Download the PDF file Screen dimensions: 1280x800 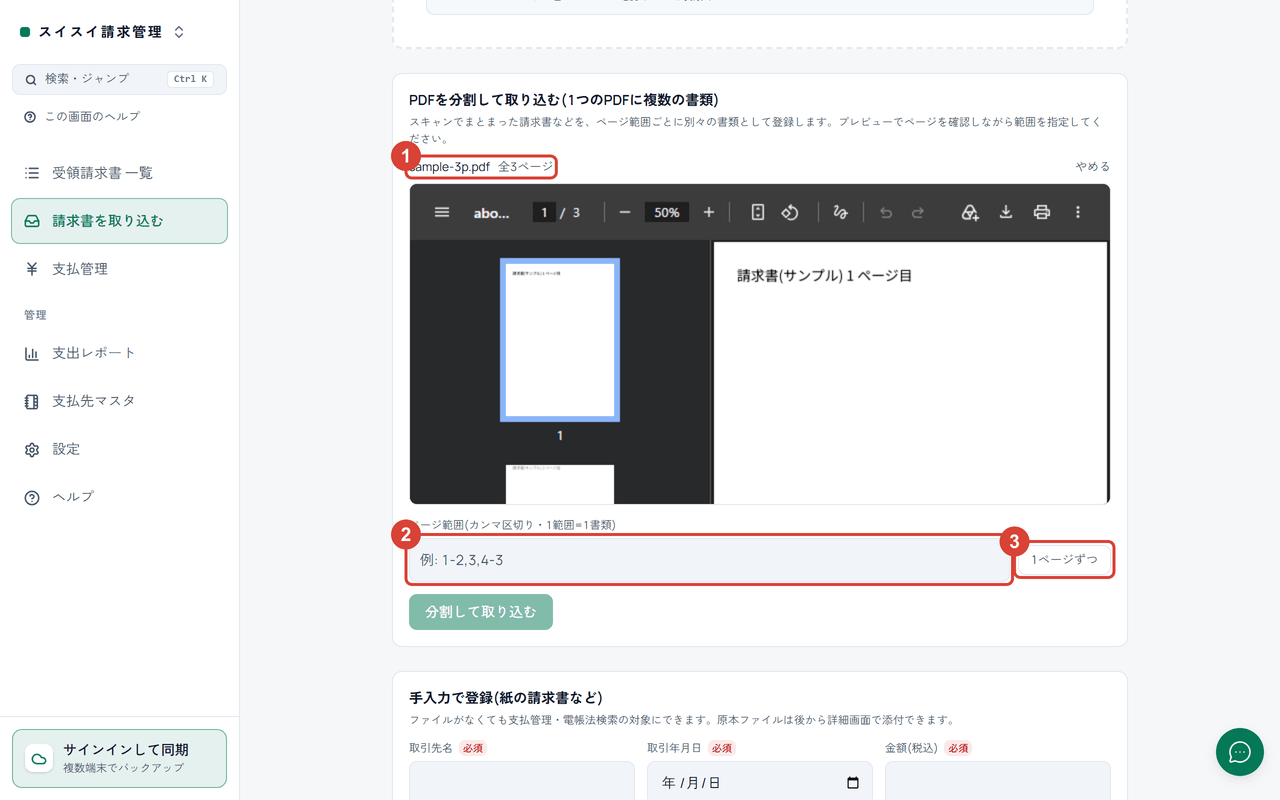(x=1006, y=212)
